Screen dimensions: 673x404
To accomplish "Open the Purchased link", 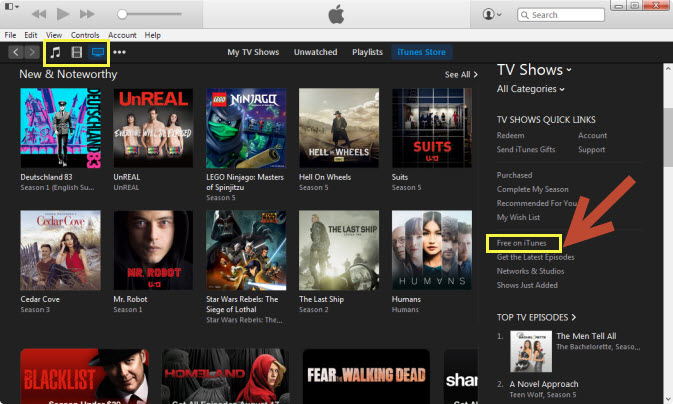I will [514, 175].
